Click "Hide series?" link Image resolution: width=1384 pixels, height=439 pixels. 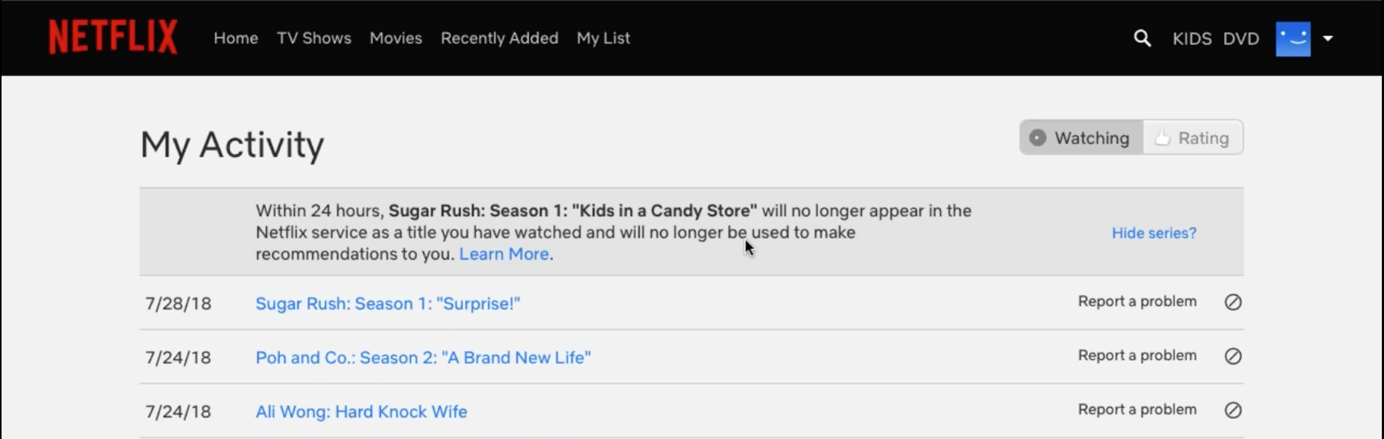click(x=1154, y=233)
